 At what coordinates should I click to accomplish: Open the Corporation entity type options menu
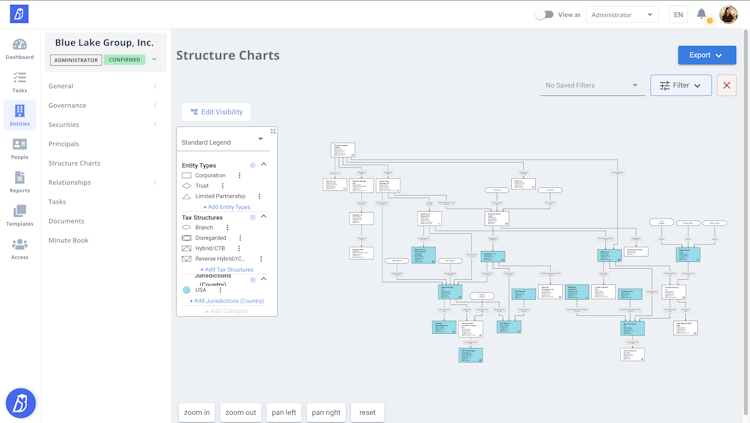click(x=240, y=176)
